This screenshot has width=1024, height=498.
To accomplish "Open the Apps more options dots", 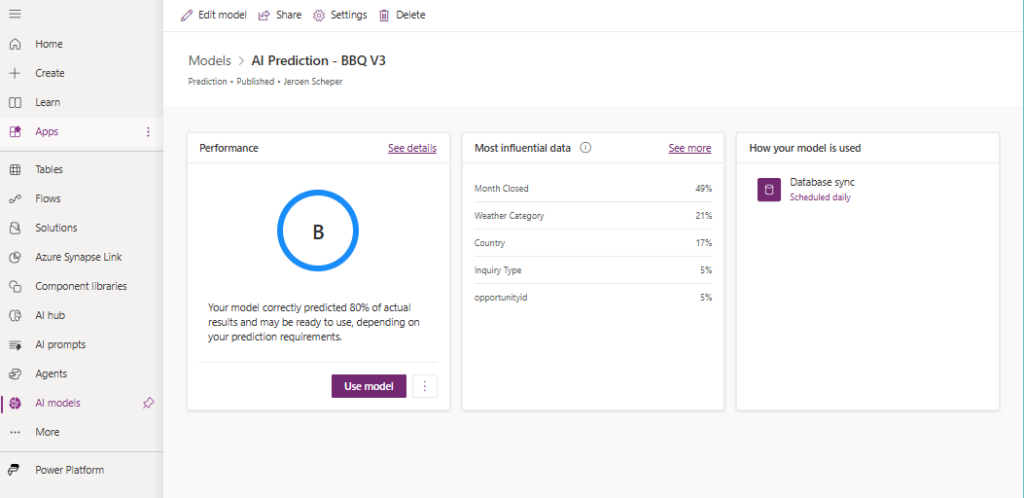I will pos(148,132).
